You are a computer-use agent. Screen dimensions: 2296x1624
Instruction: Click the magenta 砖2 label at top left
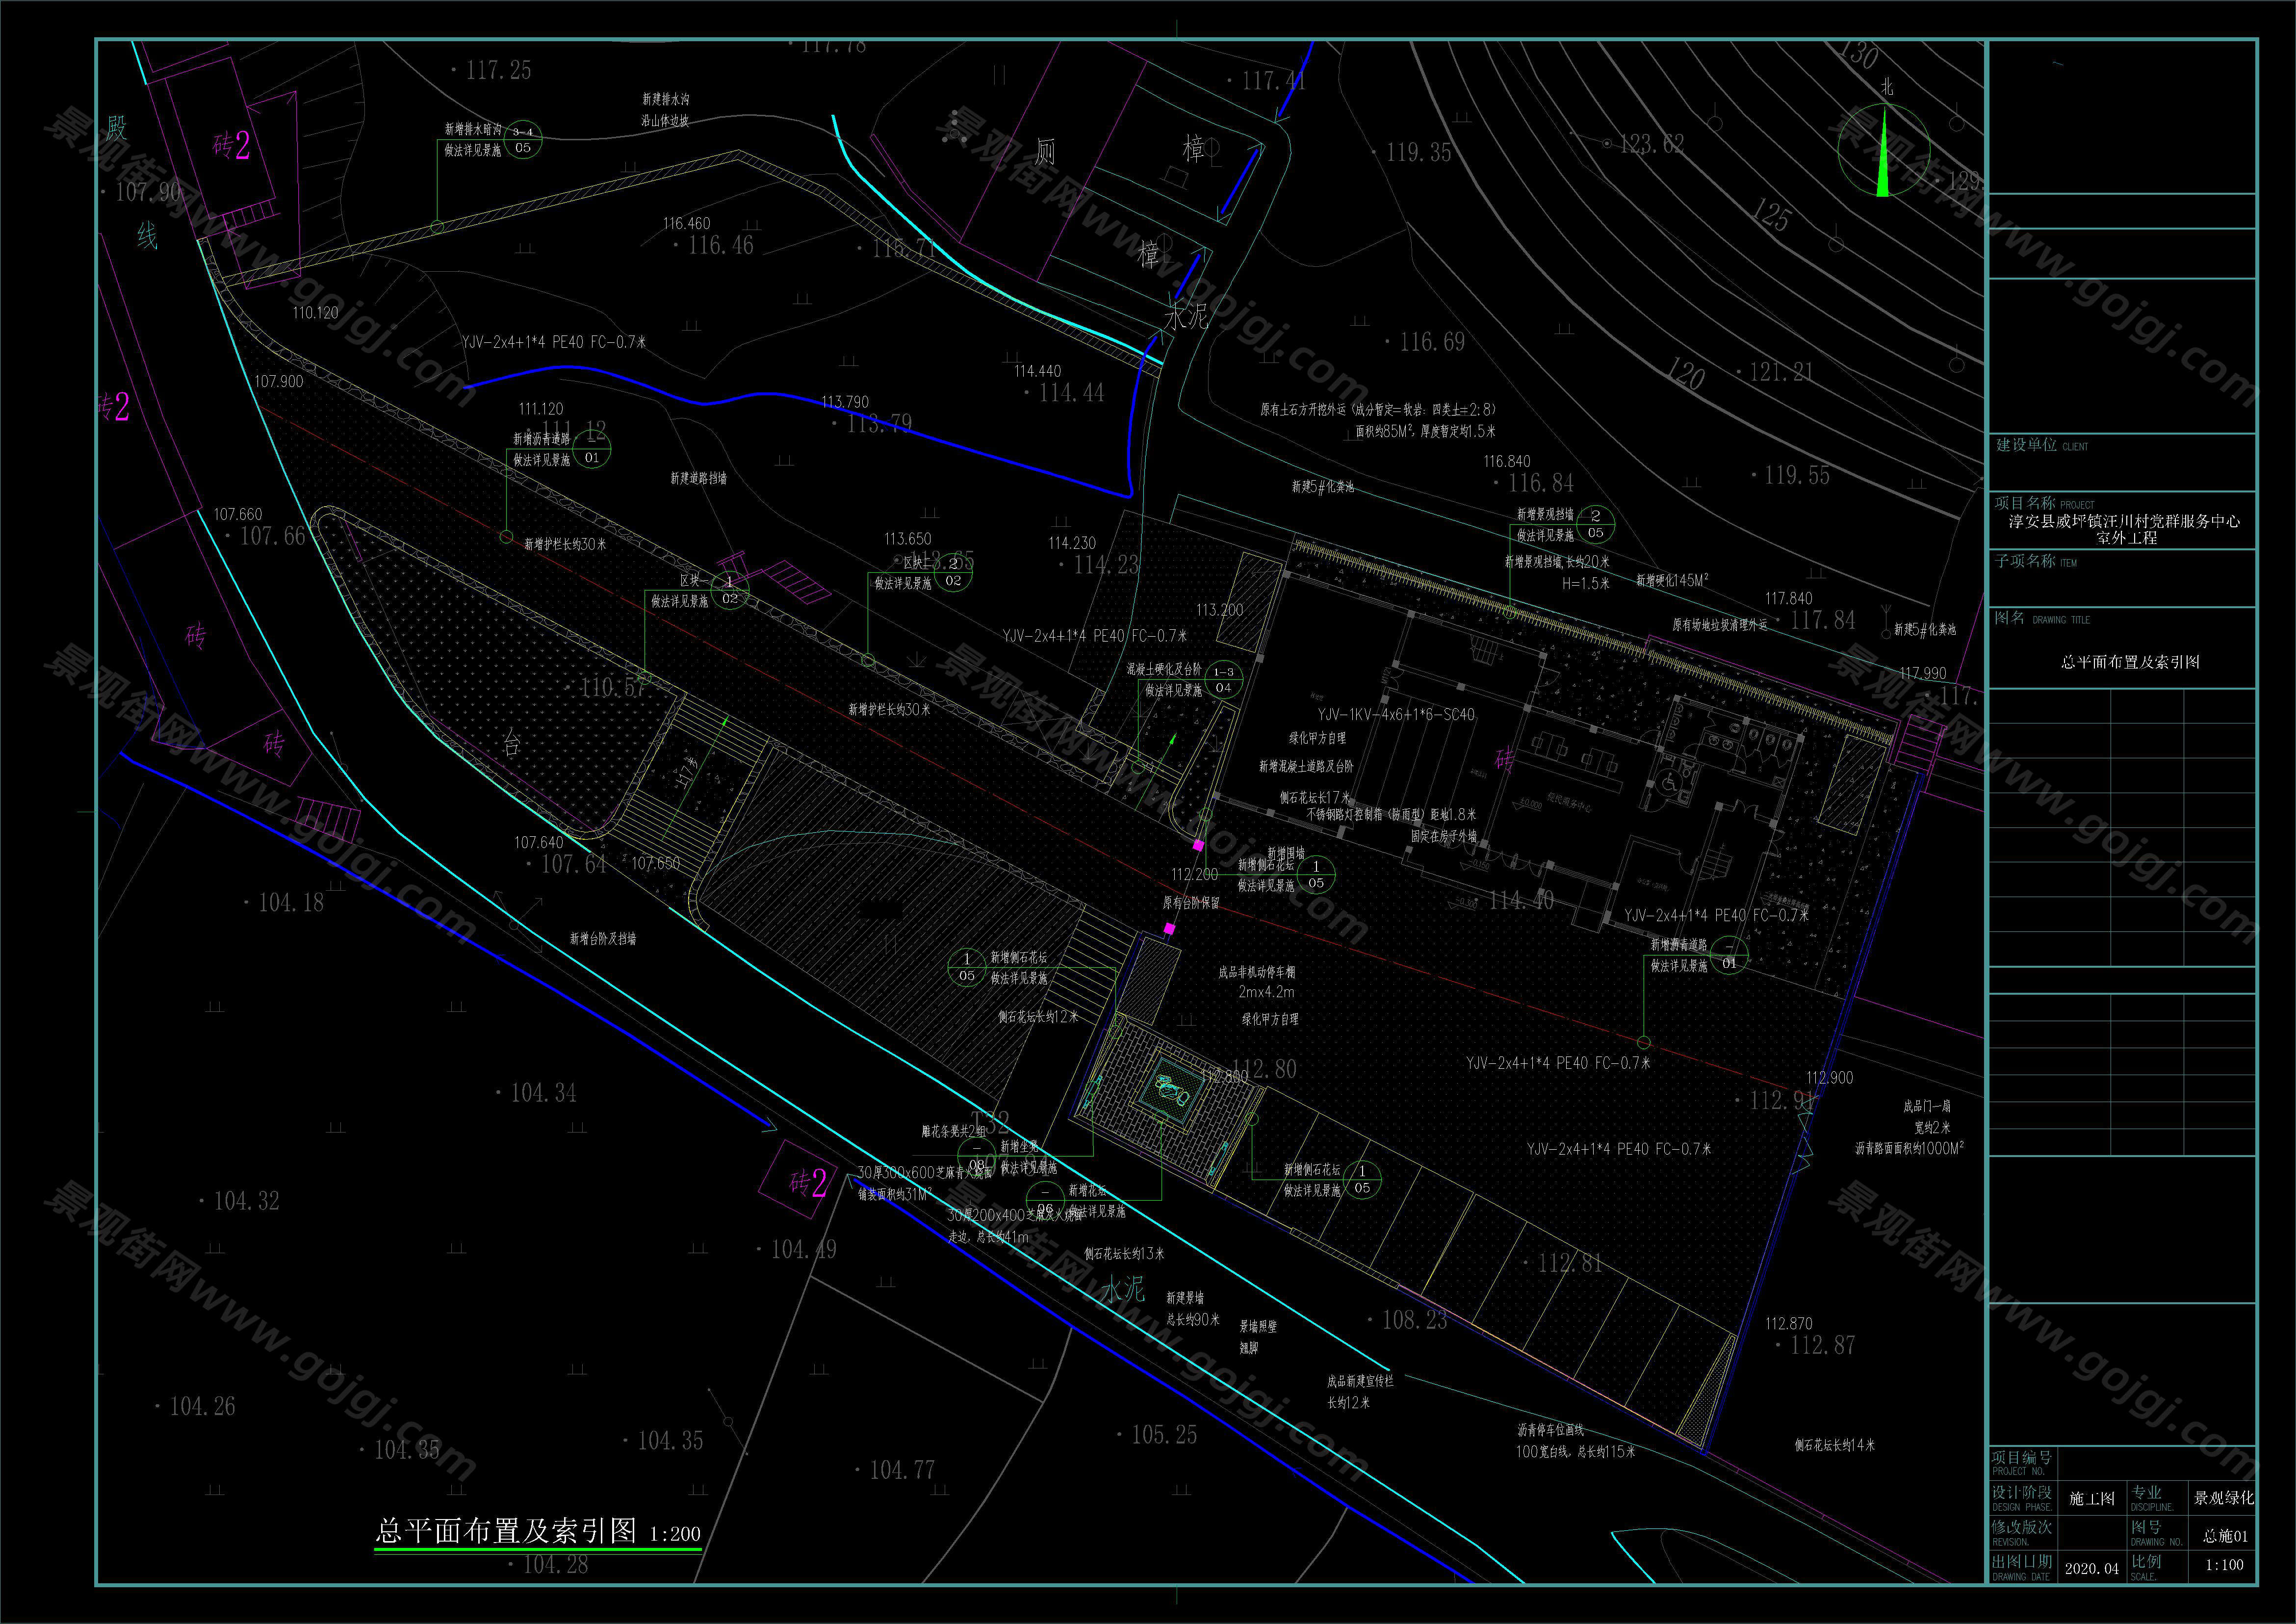[x=232, y=146]
